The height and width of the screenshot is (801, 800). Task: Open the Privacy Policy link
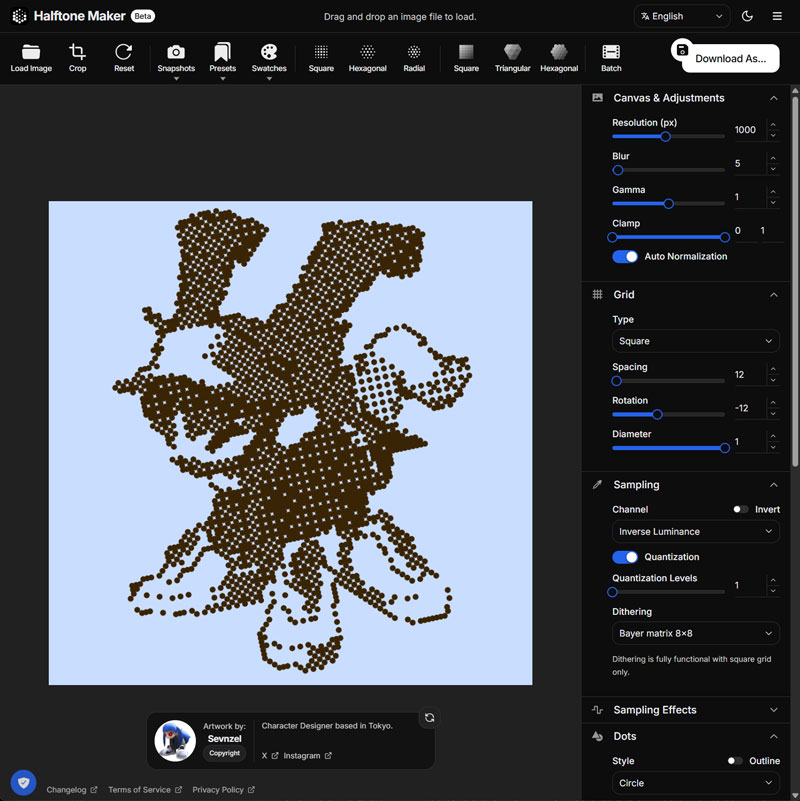click(223, 789)
